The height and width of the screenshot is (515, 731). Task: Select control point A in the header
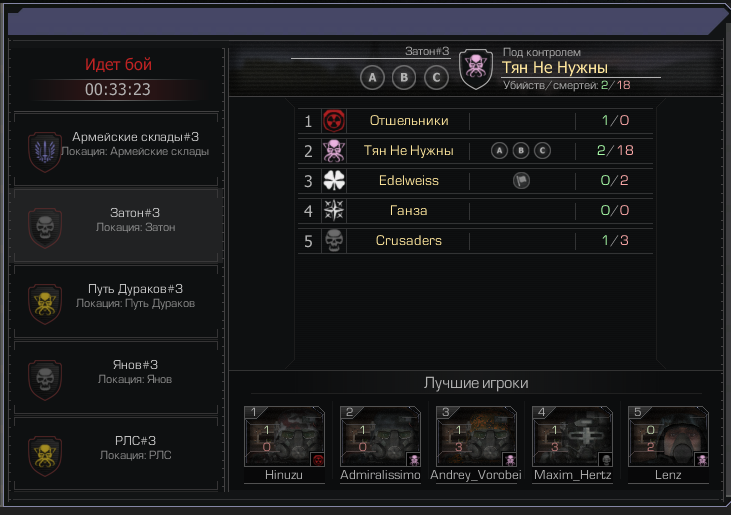(x=372, y=77)
